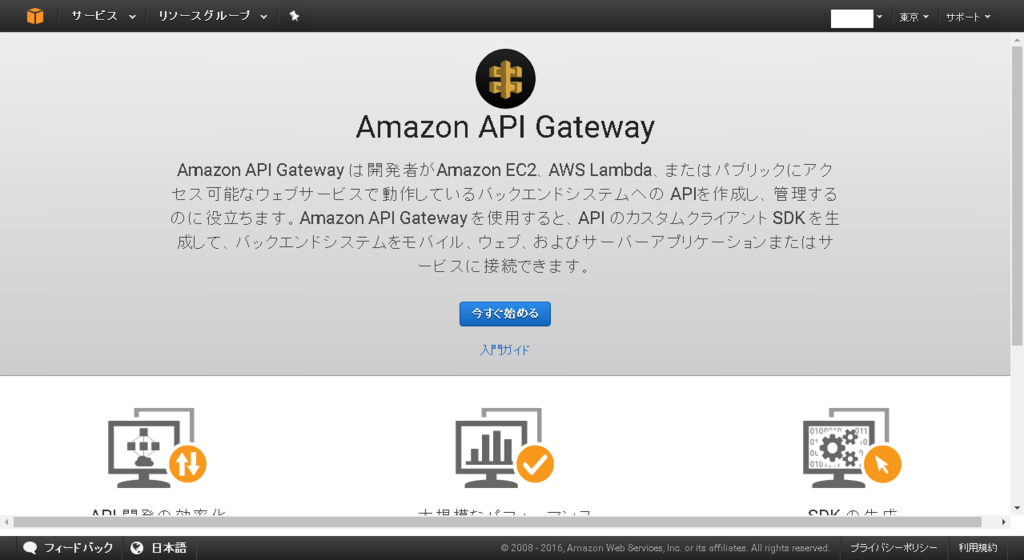Click the globe language icon
1024x560 pixels.
point(136,548)
